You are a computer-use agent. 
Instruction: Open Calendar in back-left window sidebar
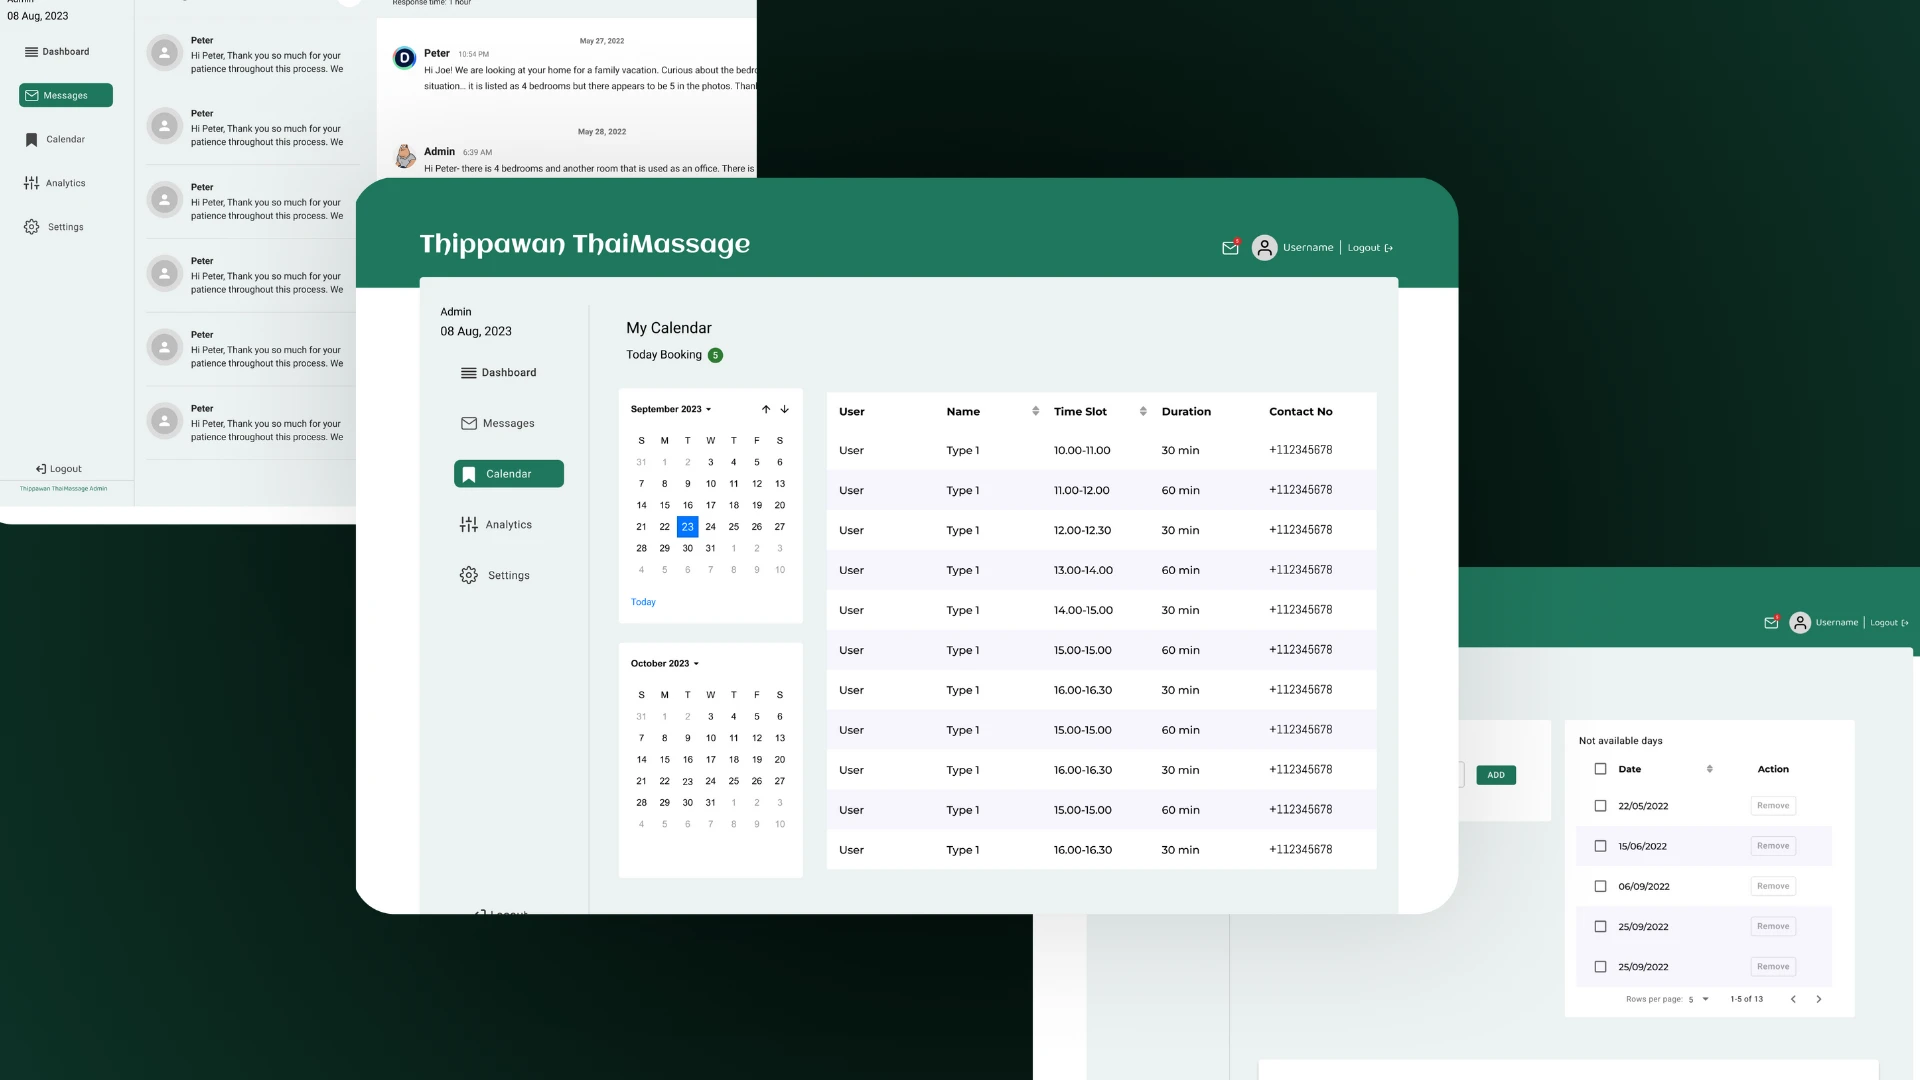[55, 140]
